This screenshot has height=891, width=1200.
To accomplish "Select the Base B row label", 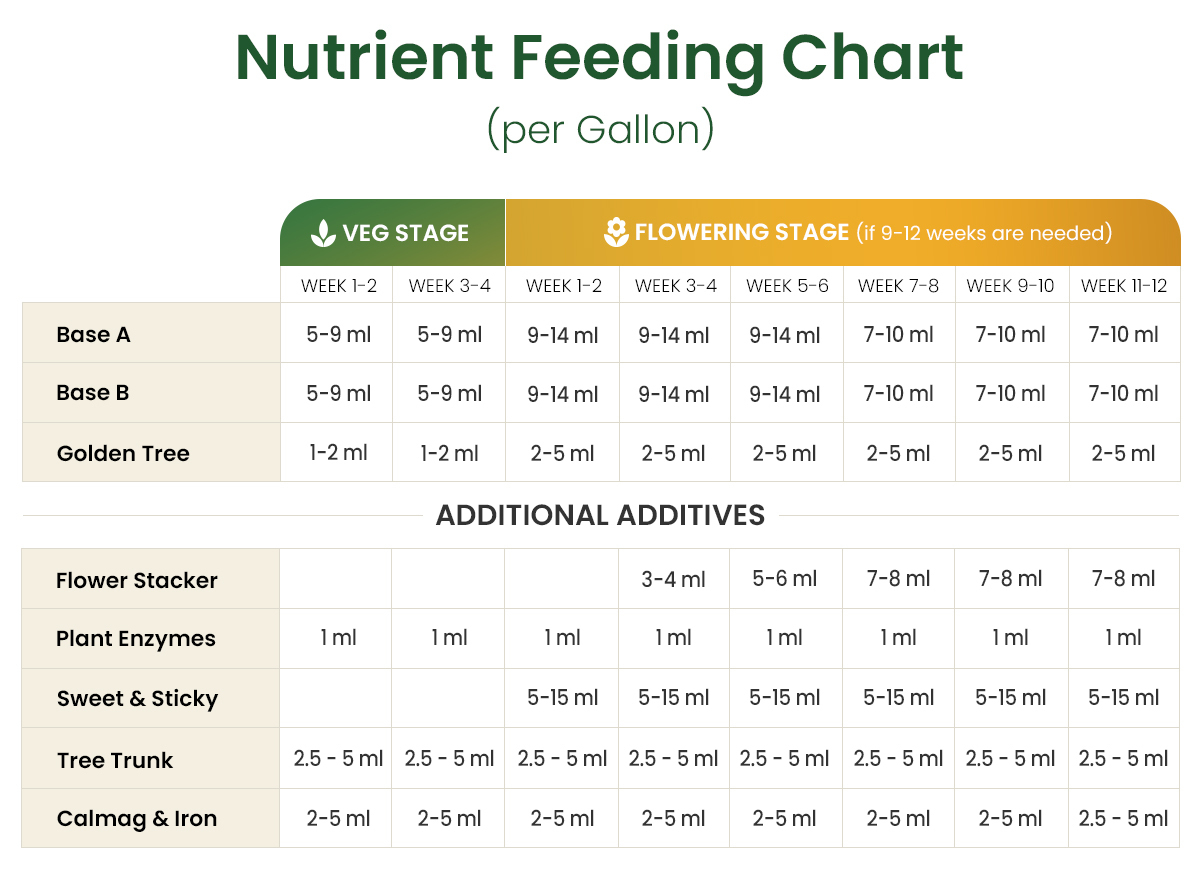I will click(x=93, y=393).
